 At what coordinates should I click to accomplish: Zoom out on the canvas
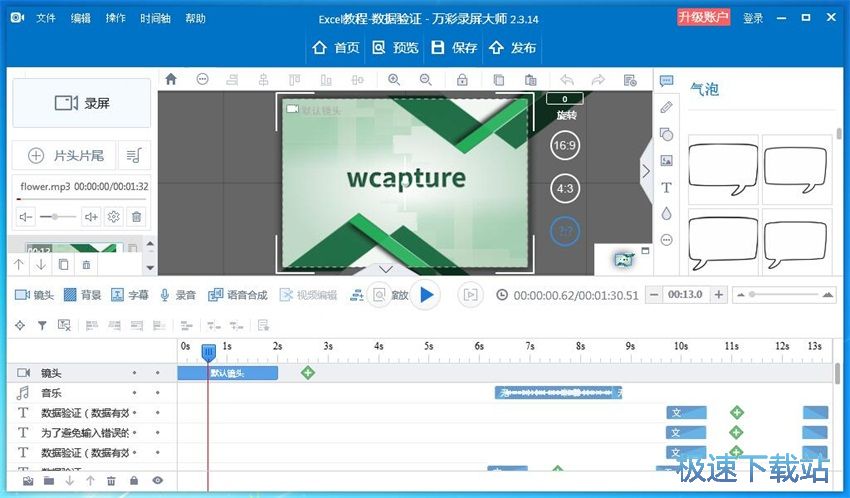pos(426,80)
